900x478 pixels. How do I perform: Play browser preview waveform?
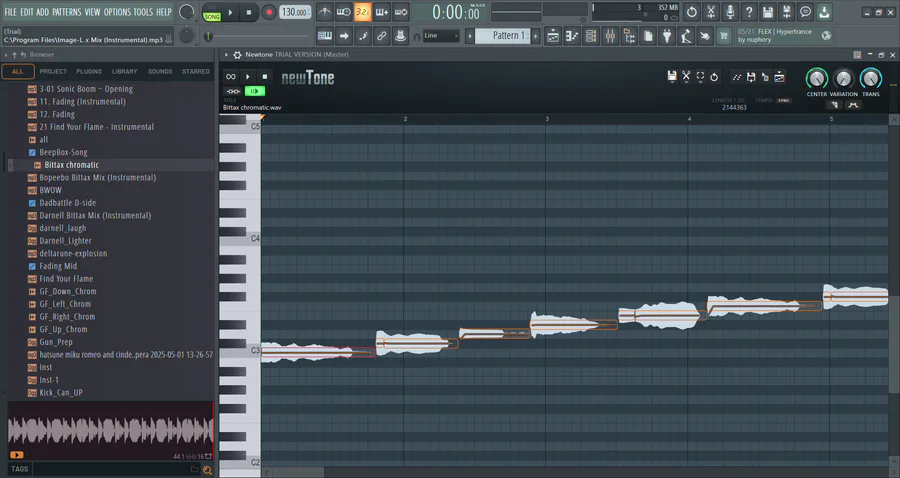tap(17, 455)
